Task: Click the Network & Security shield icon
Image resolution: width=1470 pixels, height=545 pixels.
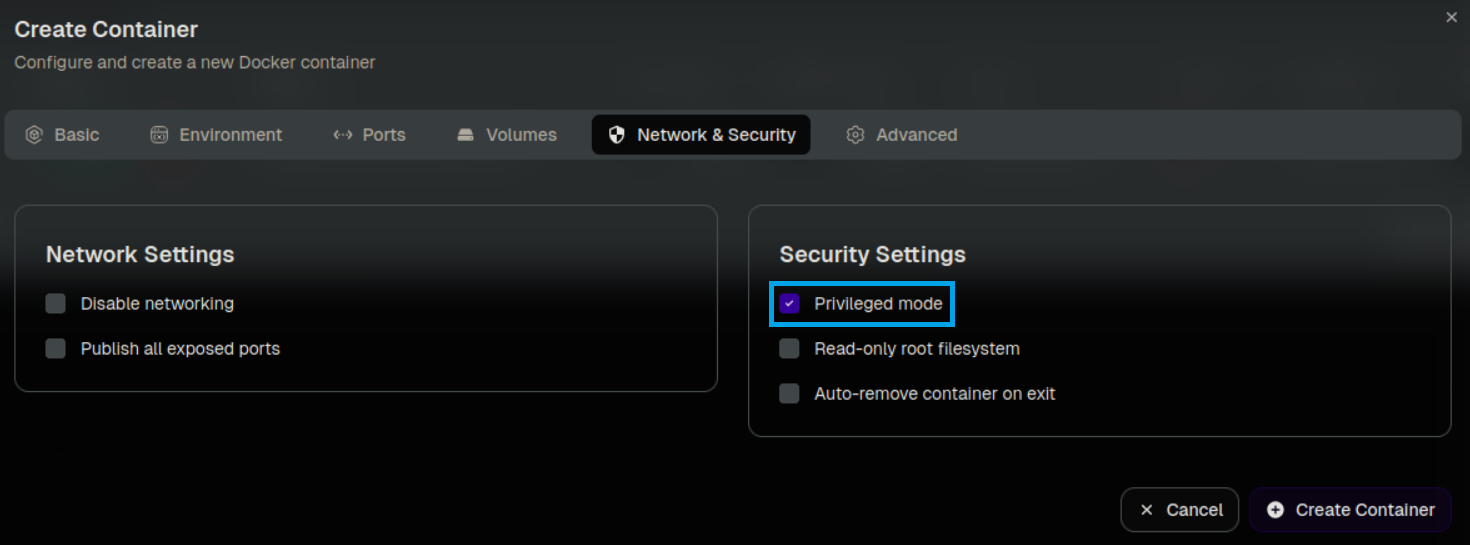Action: [617, 135]
